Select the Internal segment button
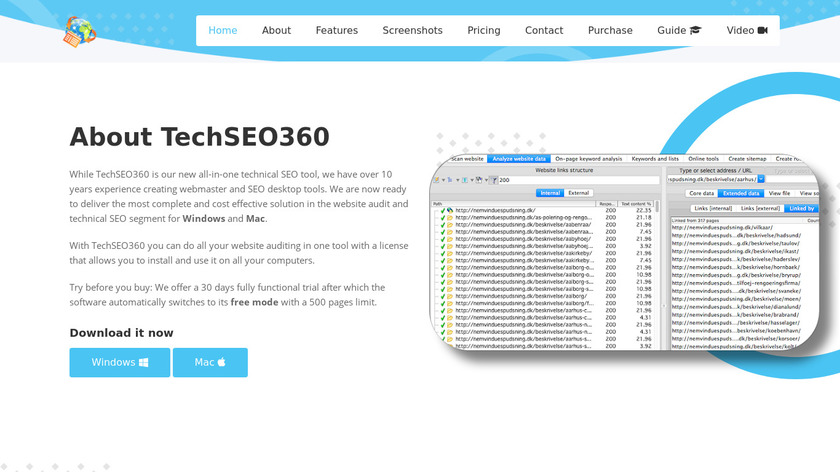840x472 pixels. (550, 193)
